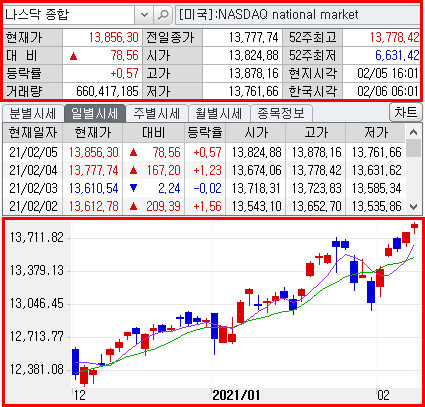This screenshot has height=407, width=425.
Task: Click the 등락율 column header
Action: click(x=205, y=133)
